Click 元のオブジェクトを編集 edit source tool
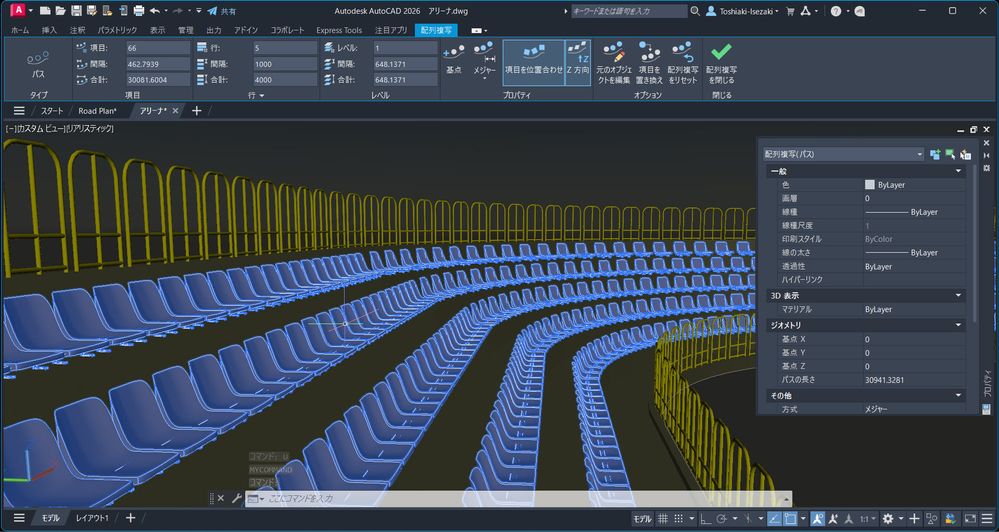This screenshot has height=532, width=999. (613, 63)
